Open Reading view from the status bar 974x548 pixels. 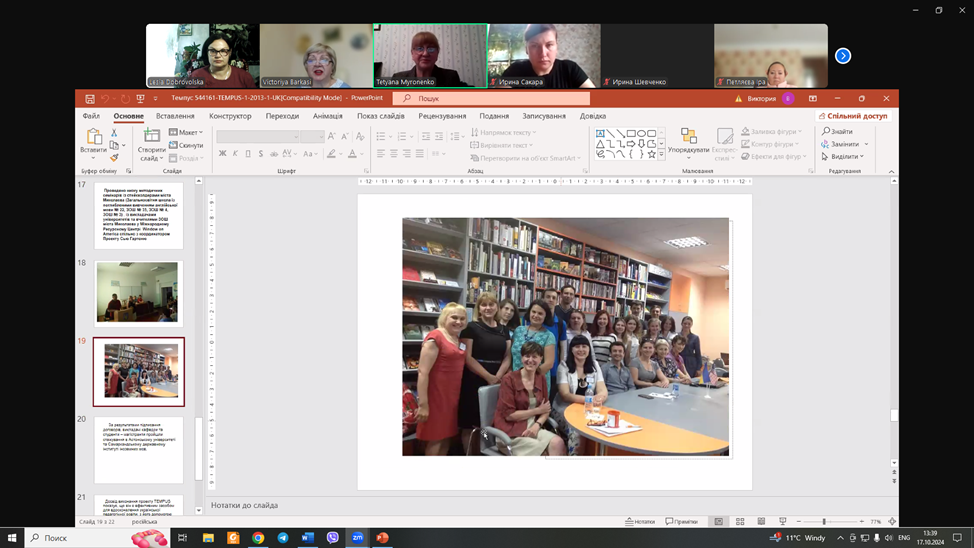(761, 522)
